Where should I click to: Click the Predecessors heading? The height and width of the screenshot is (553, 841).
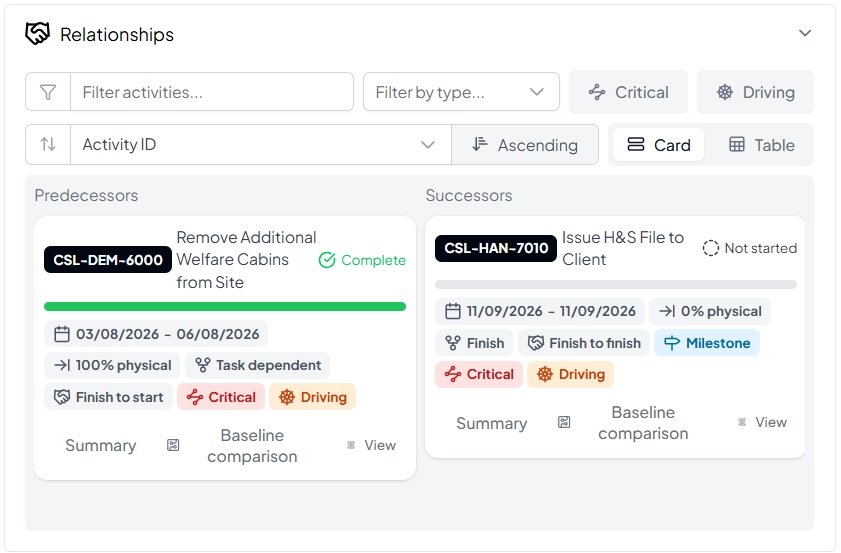[86, 195]
